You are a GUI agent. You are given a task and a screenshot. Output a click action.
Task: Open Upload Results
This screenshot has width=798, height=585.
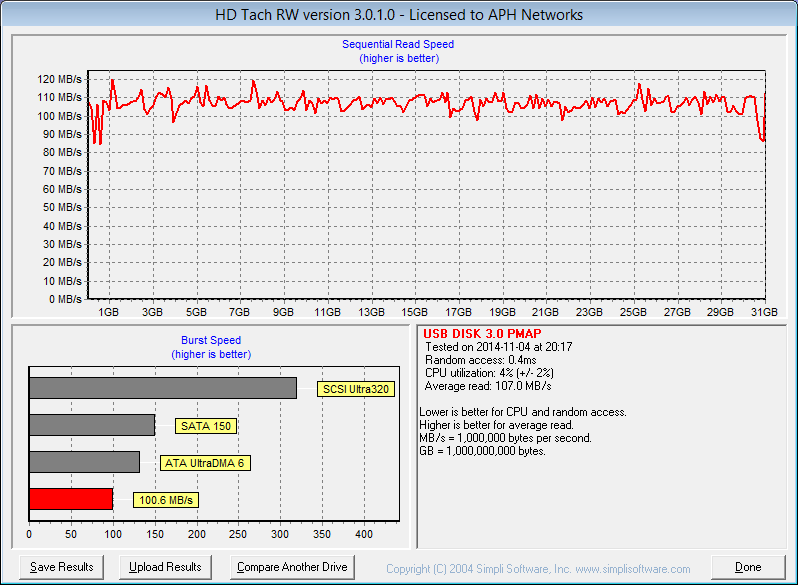[165, 567]
